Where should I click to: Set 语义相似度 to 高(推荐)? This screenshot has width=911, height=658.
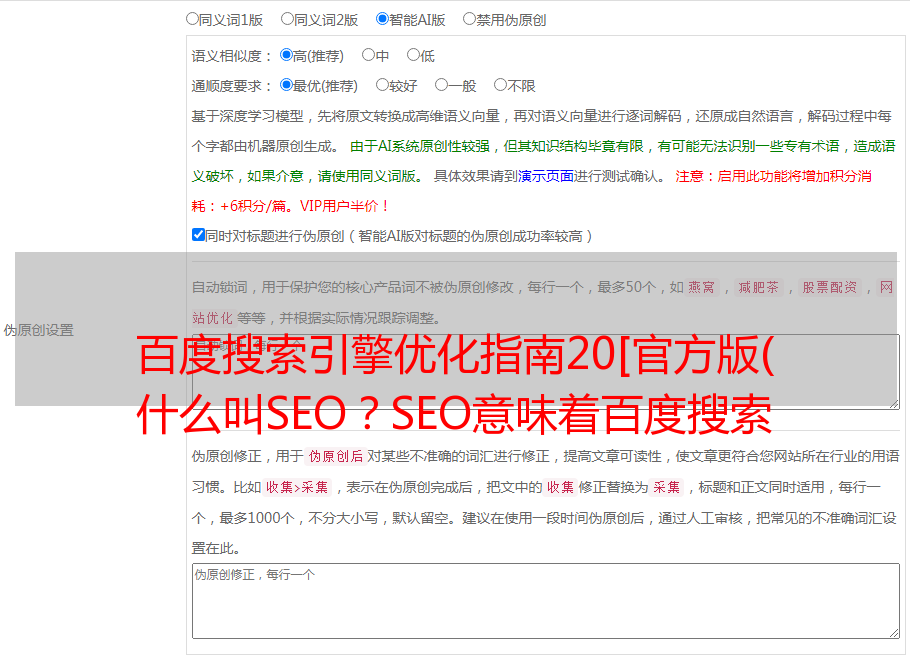click(286, 55)
